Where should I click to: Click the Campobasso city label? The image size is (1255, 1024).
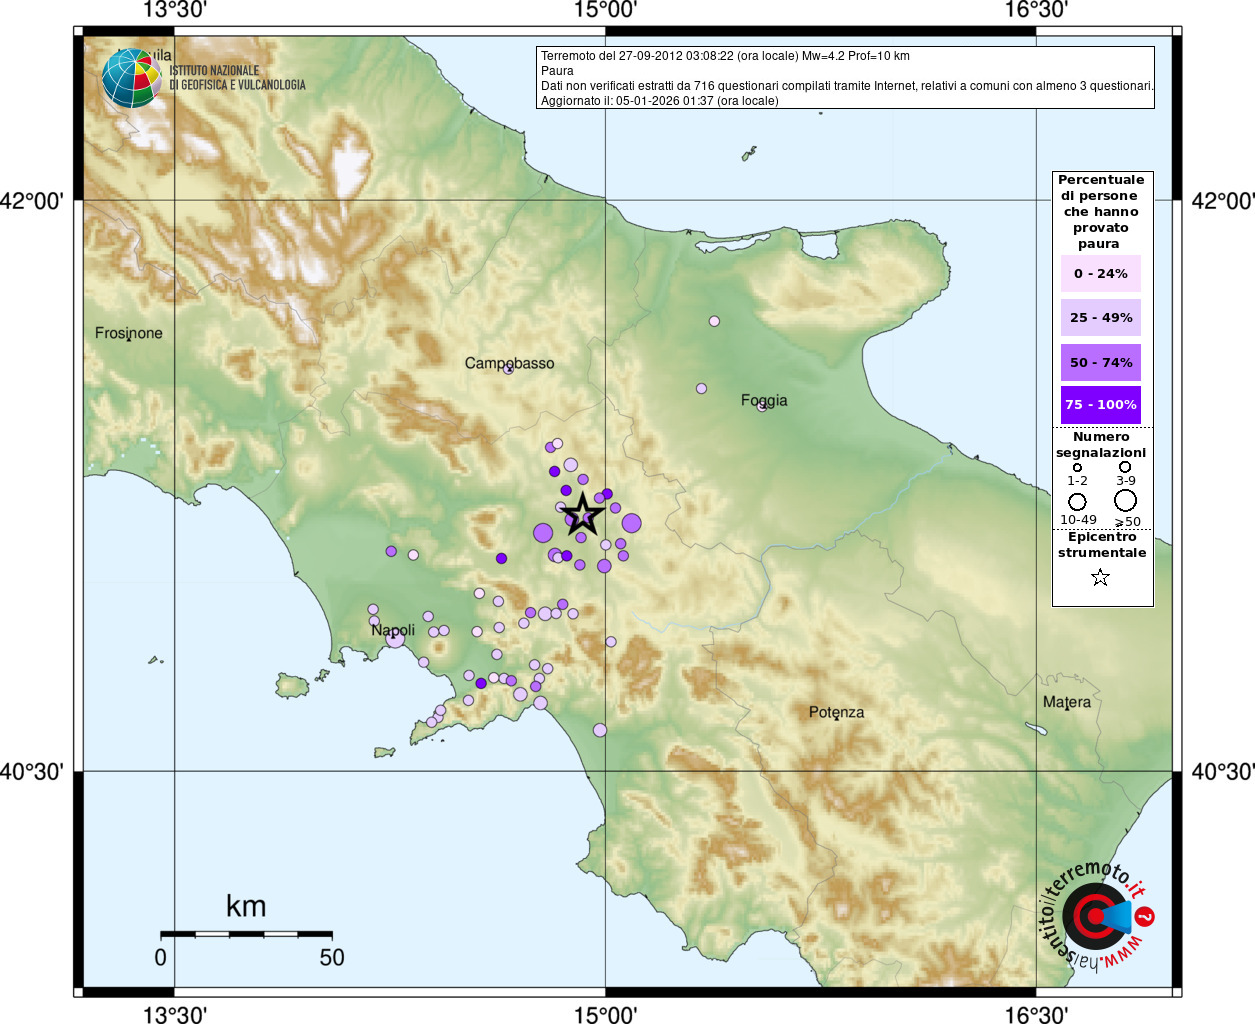pyautogui.click(x=509, y=363)
